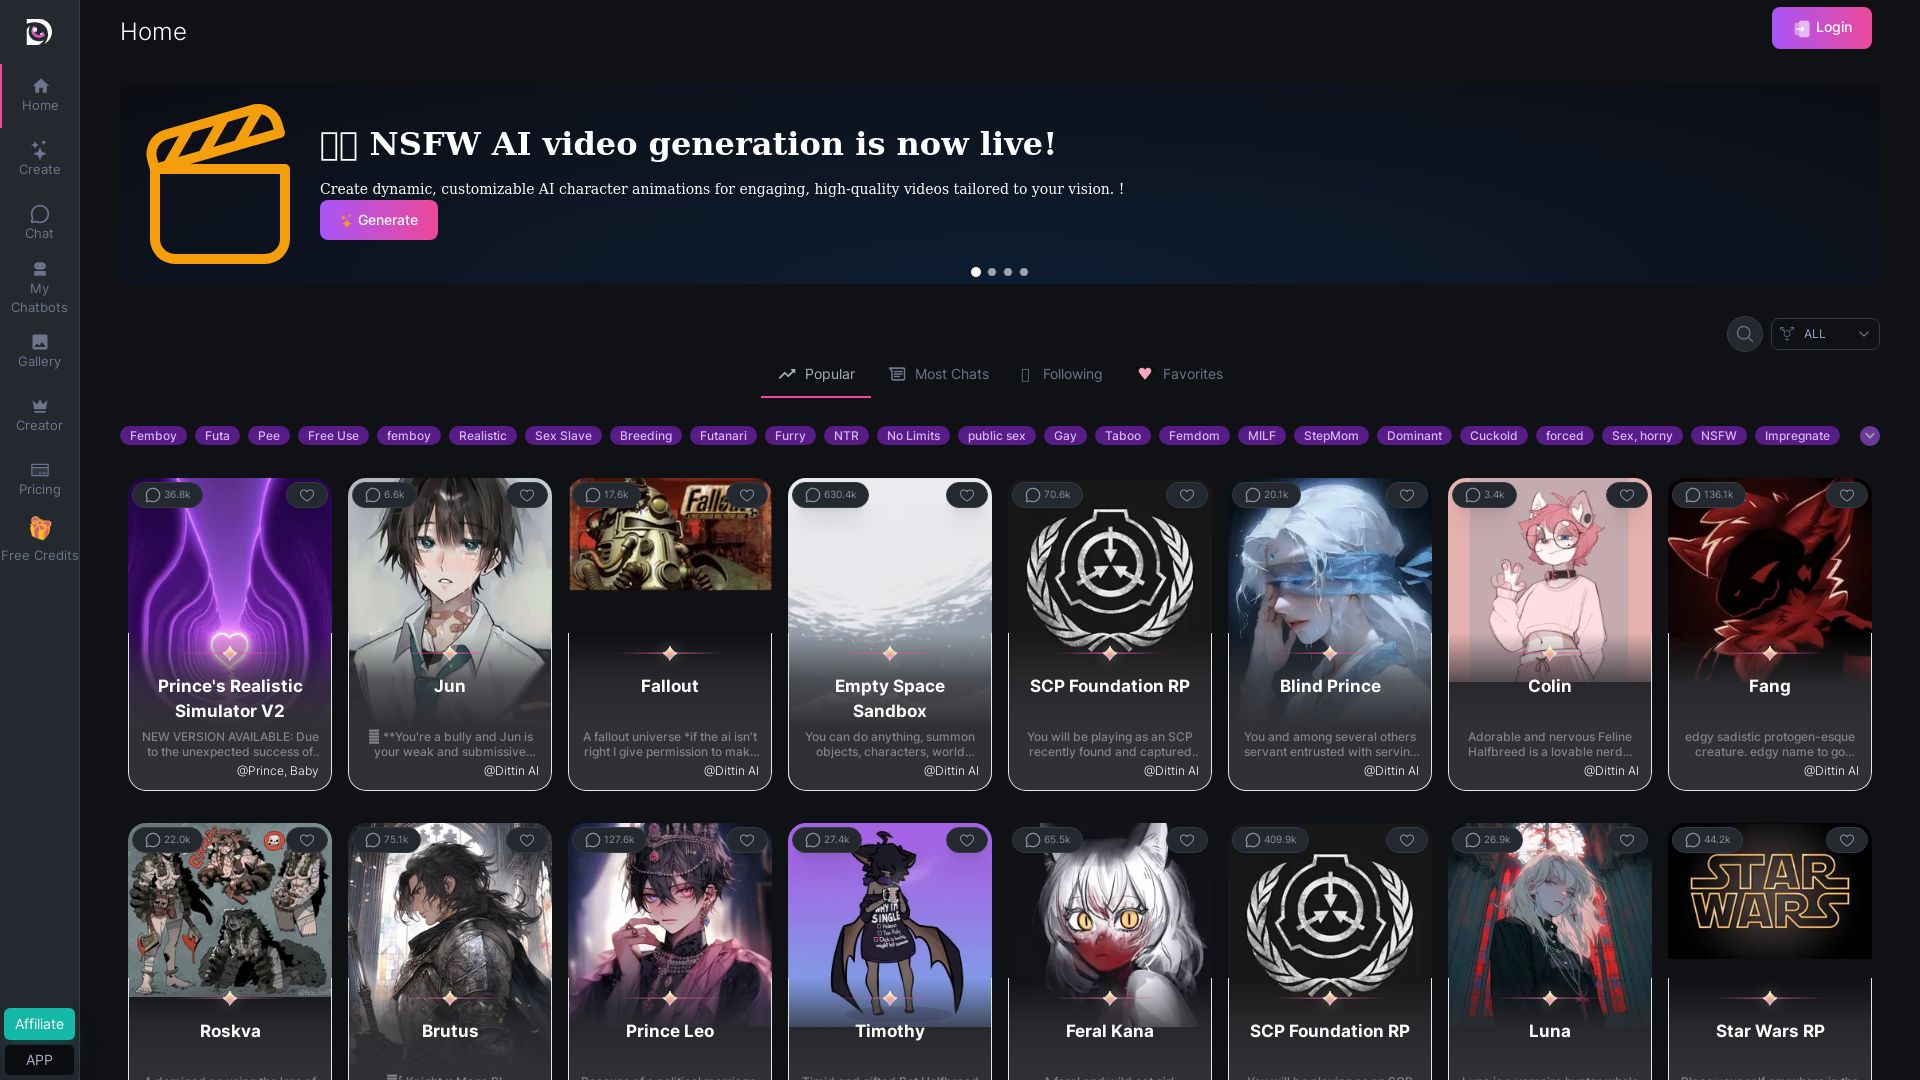Image resolution: width=1920 pixels, height=1080 pixels.
Task: Like the Star Wars RP card
Action: 1847,840
